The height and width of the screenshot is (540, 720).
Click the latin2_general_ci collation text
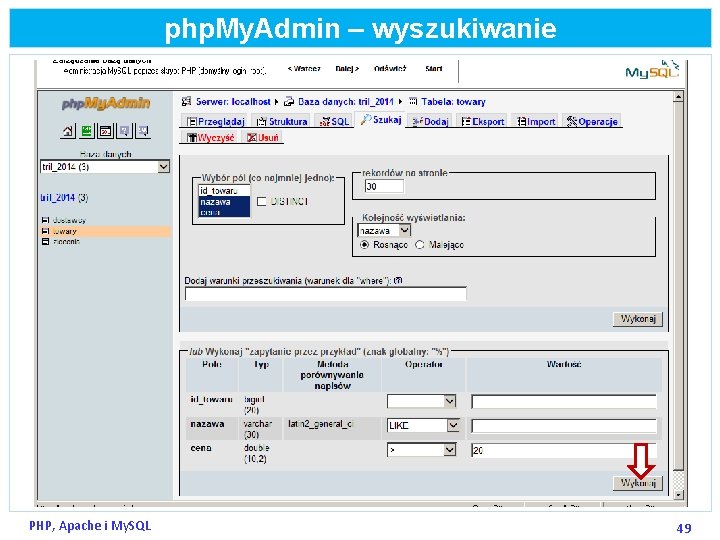tap(320, 423)
